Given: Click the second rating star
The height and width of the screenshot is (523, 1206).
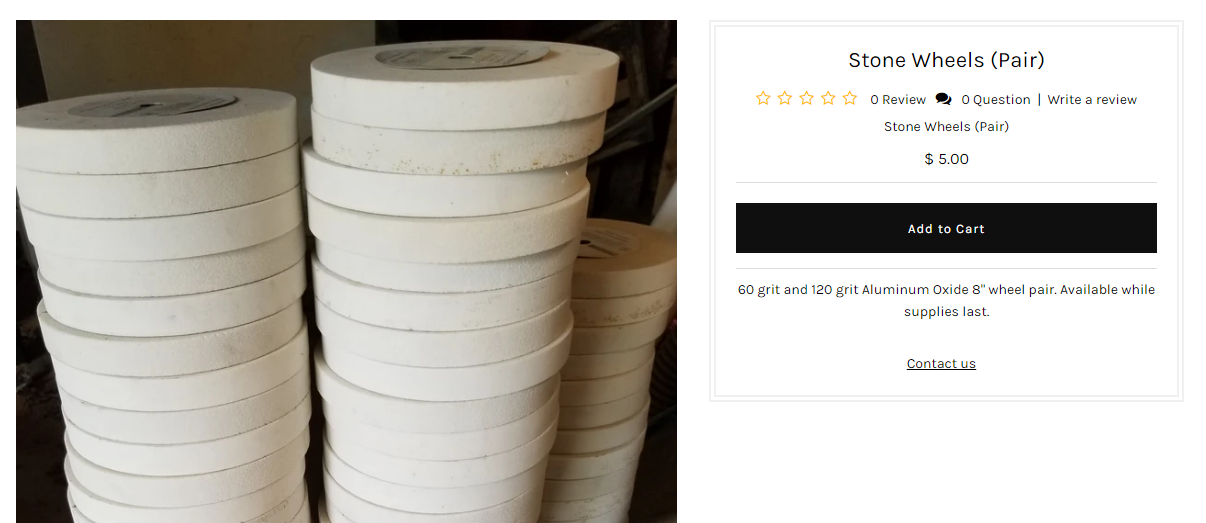Looking at the screenshot, I should 785,98.
